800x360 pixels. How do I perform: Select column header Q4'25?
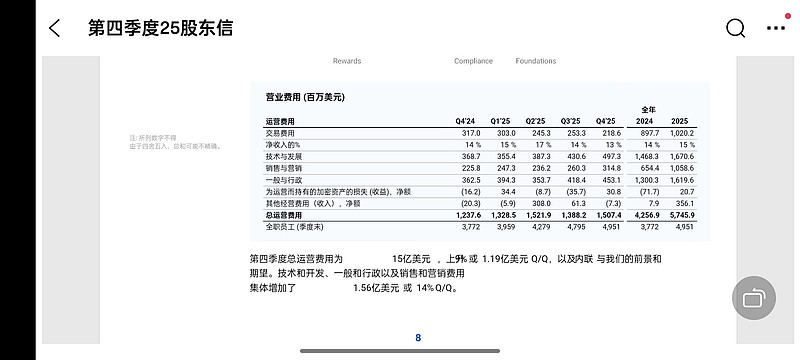(606, 121)
